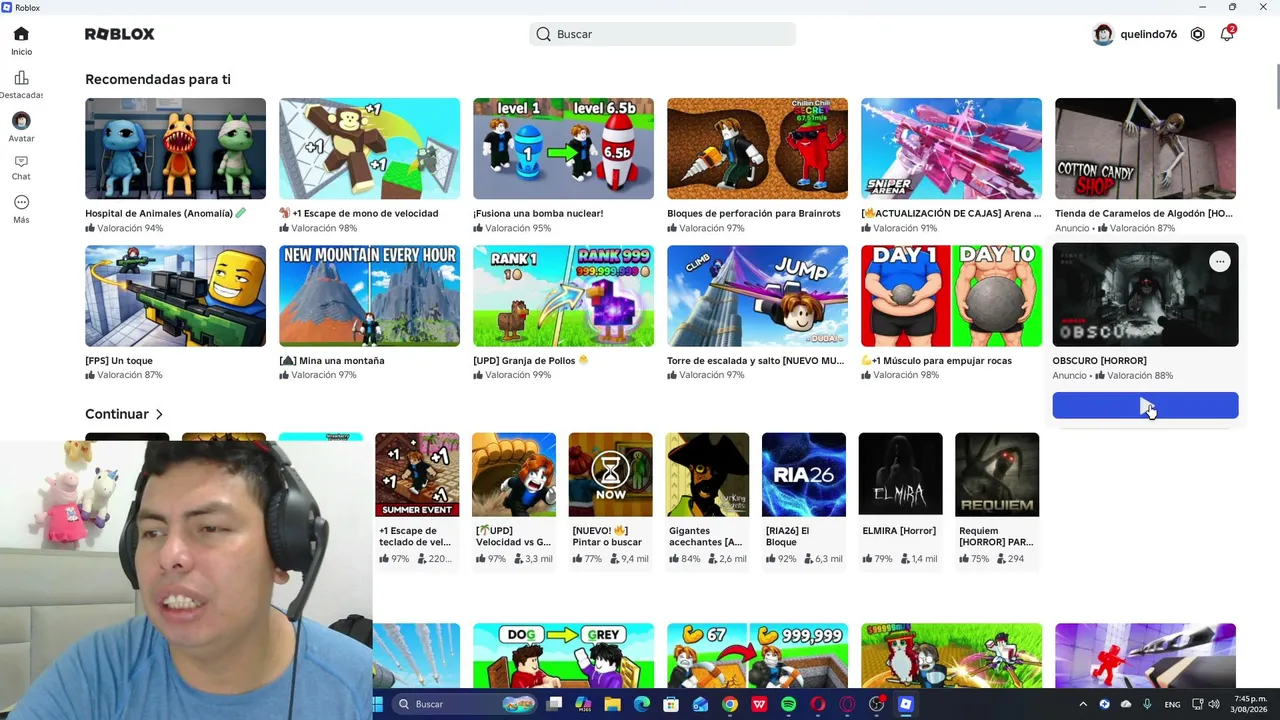Open the Más menu in the sidebar
This screenshot has height=720, width=1280.
(x=21, y=209)
